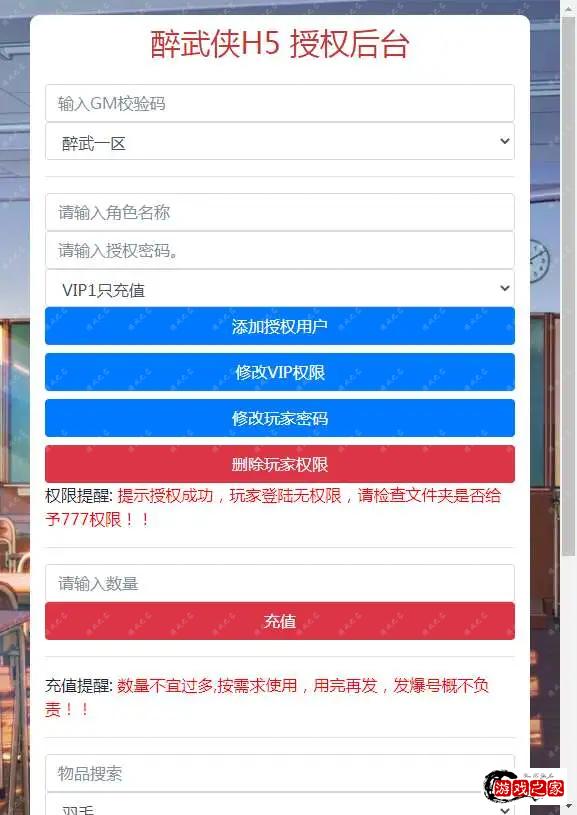Click the red 充值 button
This screenshot has height=815, width=577.
[280, 621]
